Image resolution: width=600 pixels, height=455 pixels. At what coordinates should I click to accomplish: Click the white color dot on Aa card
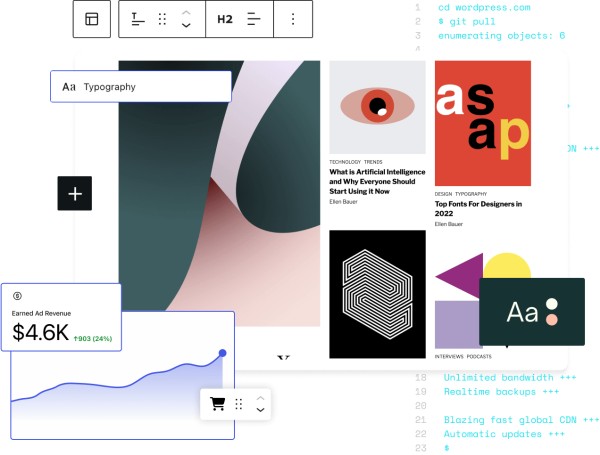(552, 304)
